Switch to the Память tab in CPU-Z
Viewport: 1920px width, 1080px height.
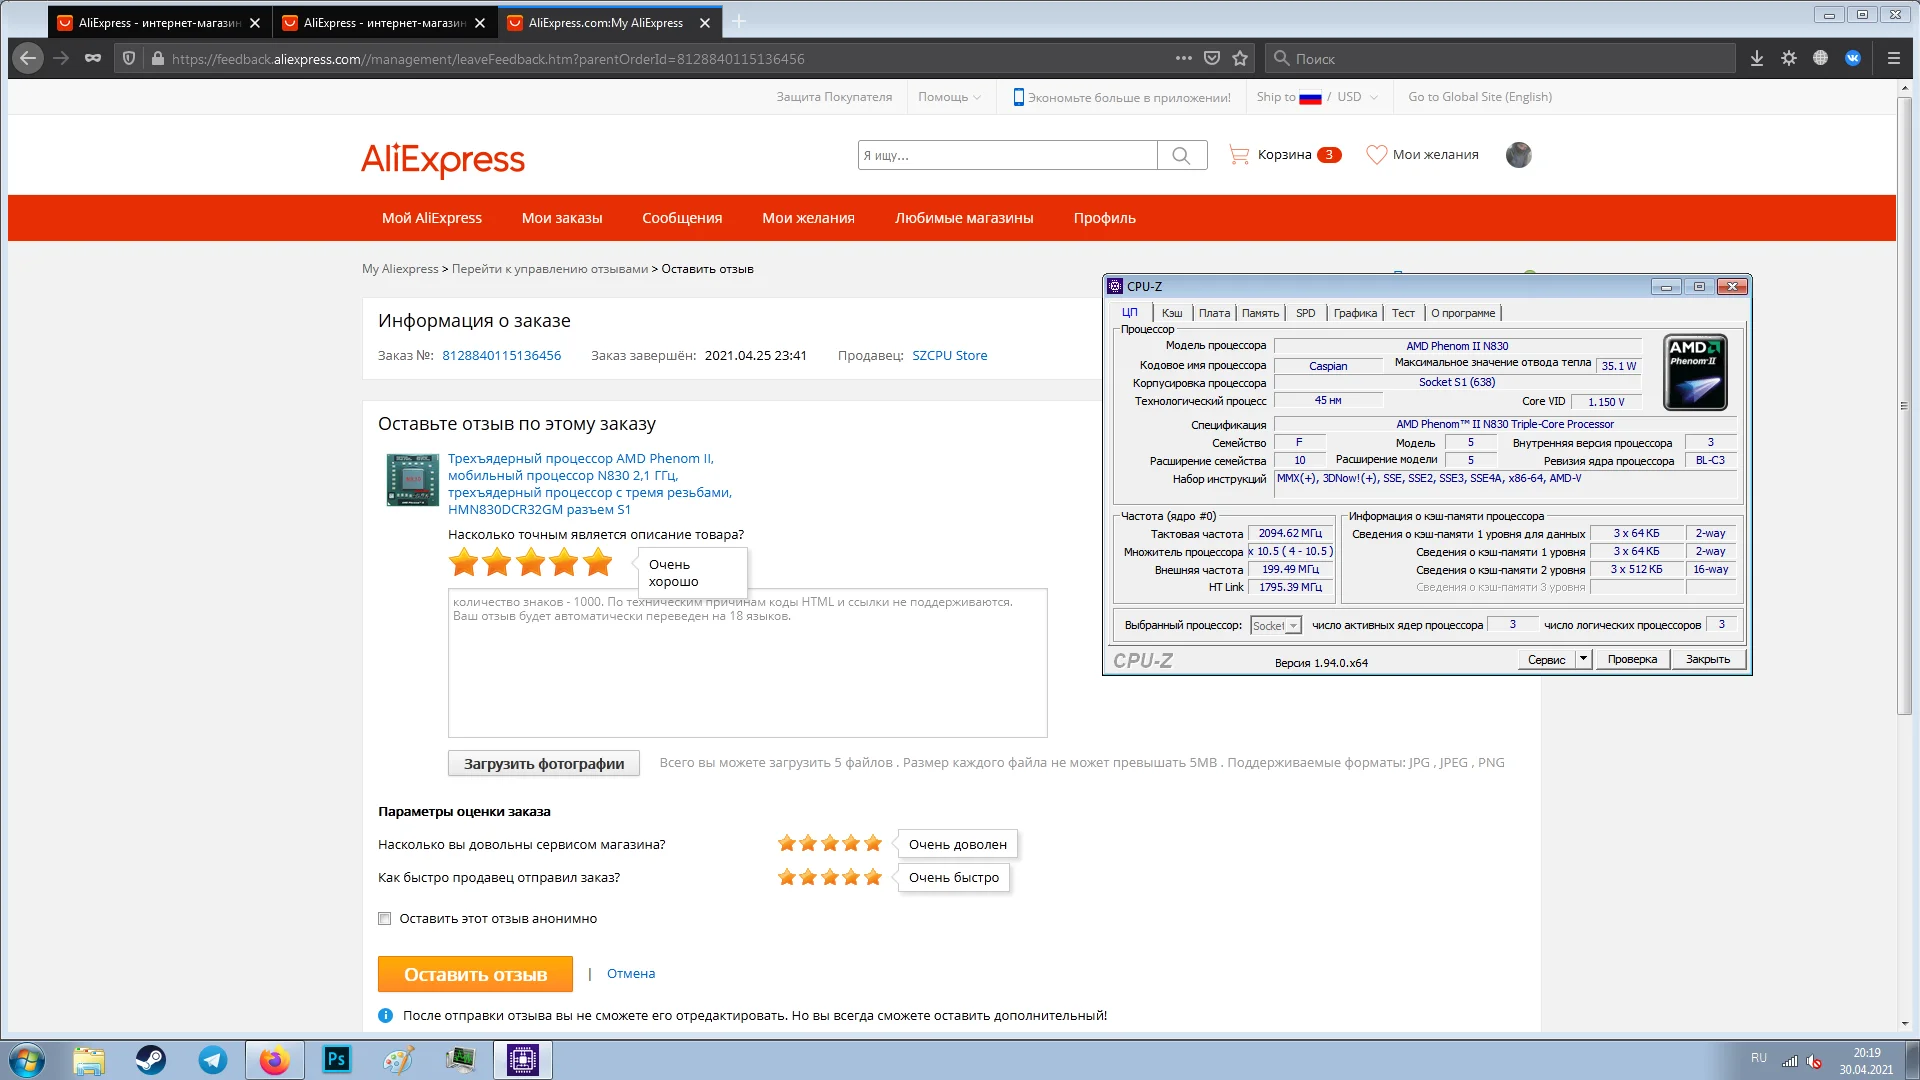(1260, 313)
